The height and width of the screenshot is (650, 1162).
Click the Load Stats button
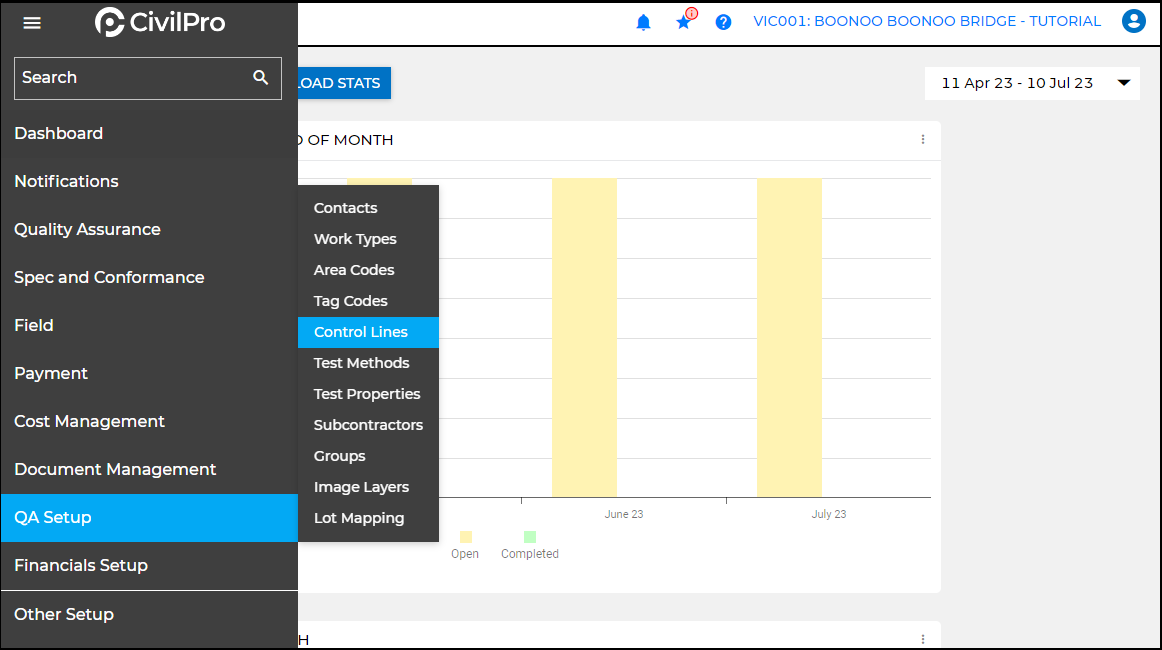[x=344, y=83]
